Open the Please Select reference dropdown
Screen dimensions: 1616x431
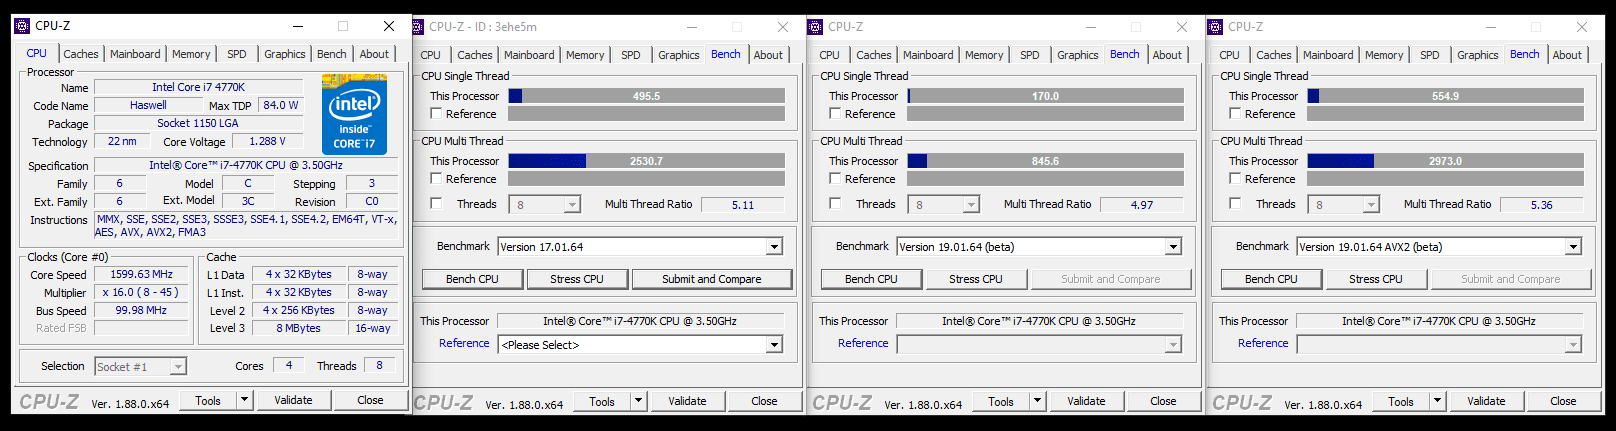(774, 345)
